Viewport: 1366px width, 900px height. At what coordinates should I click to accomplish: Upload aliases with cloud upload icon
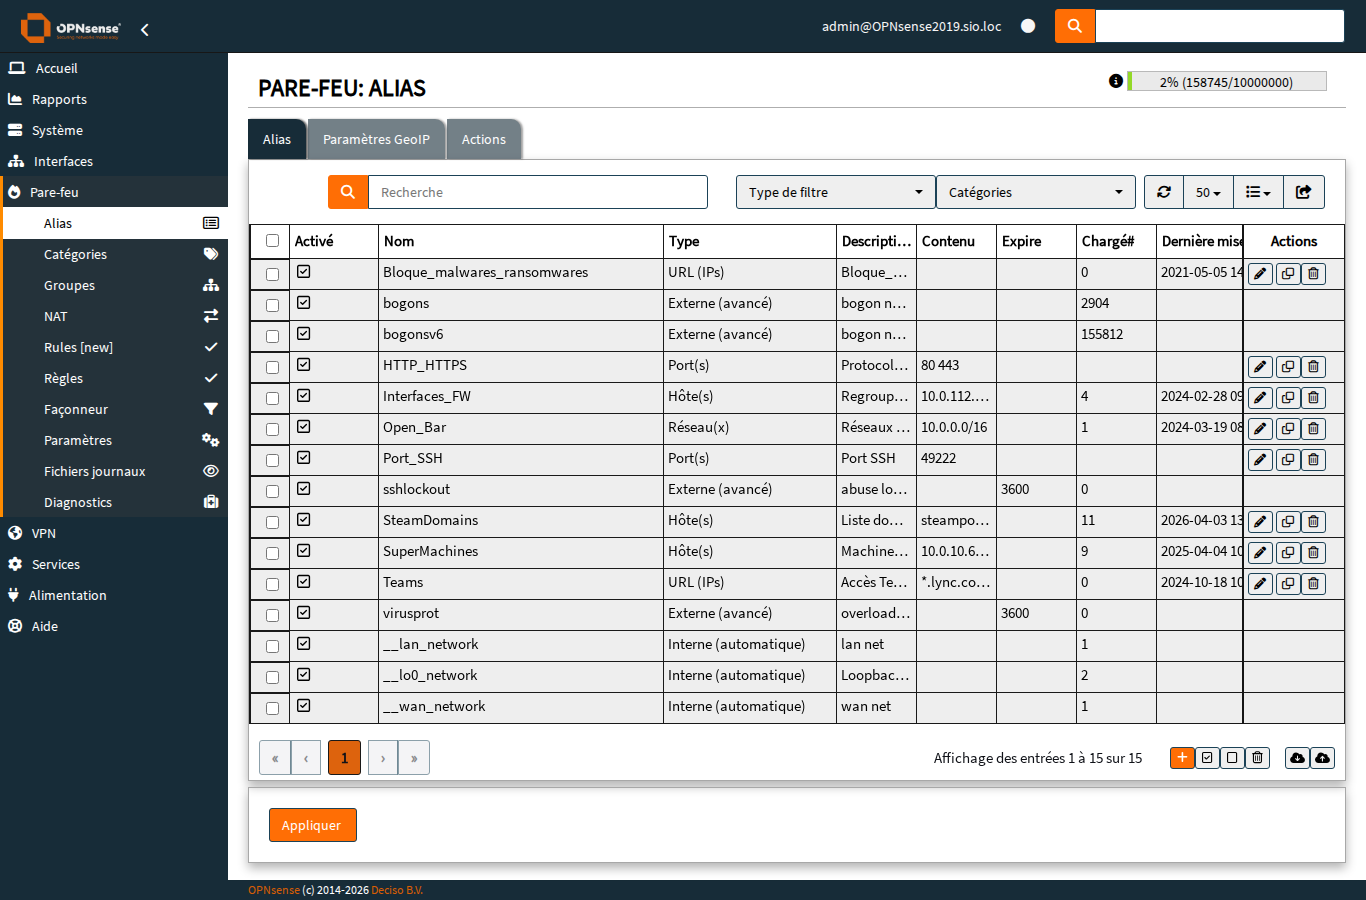coord(1322,758)
